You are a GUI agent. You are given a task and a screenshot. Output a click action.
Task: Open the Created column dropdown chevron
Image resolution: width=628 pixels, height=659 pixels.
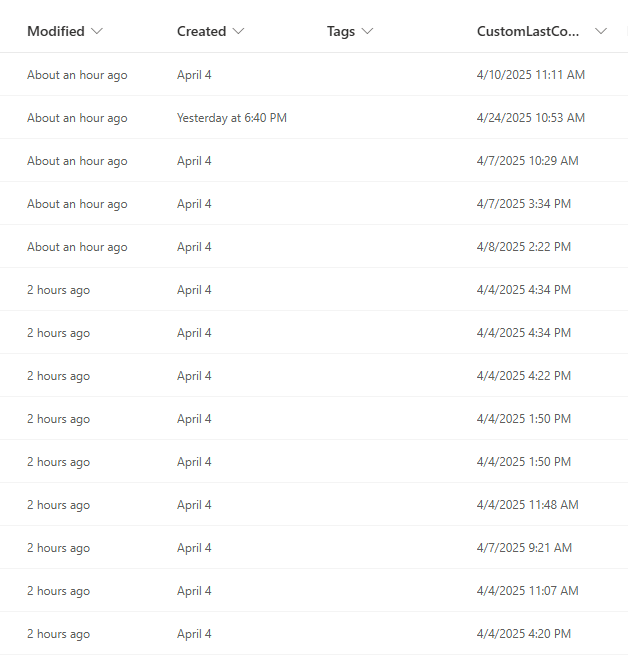pos(238,31)
